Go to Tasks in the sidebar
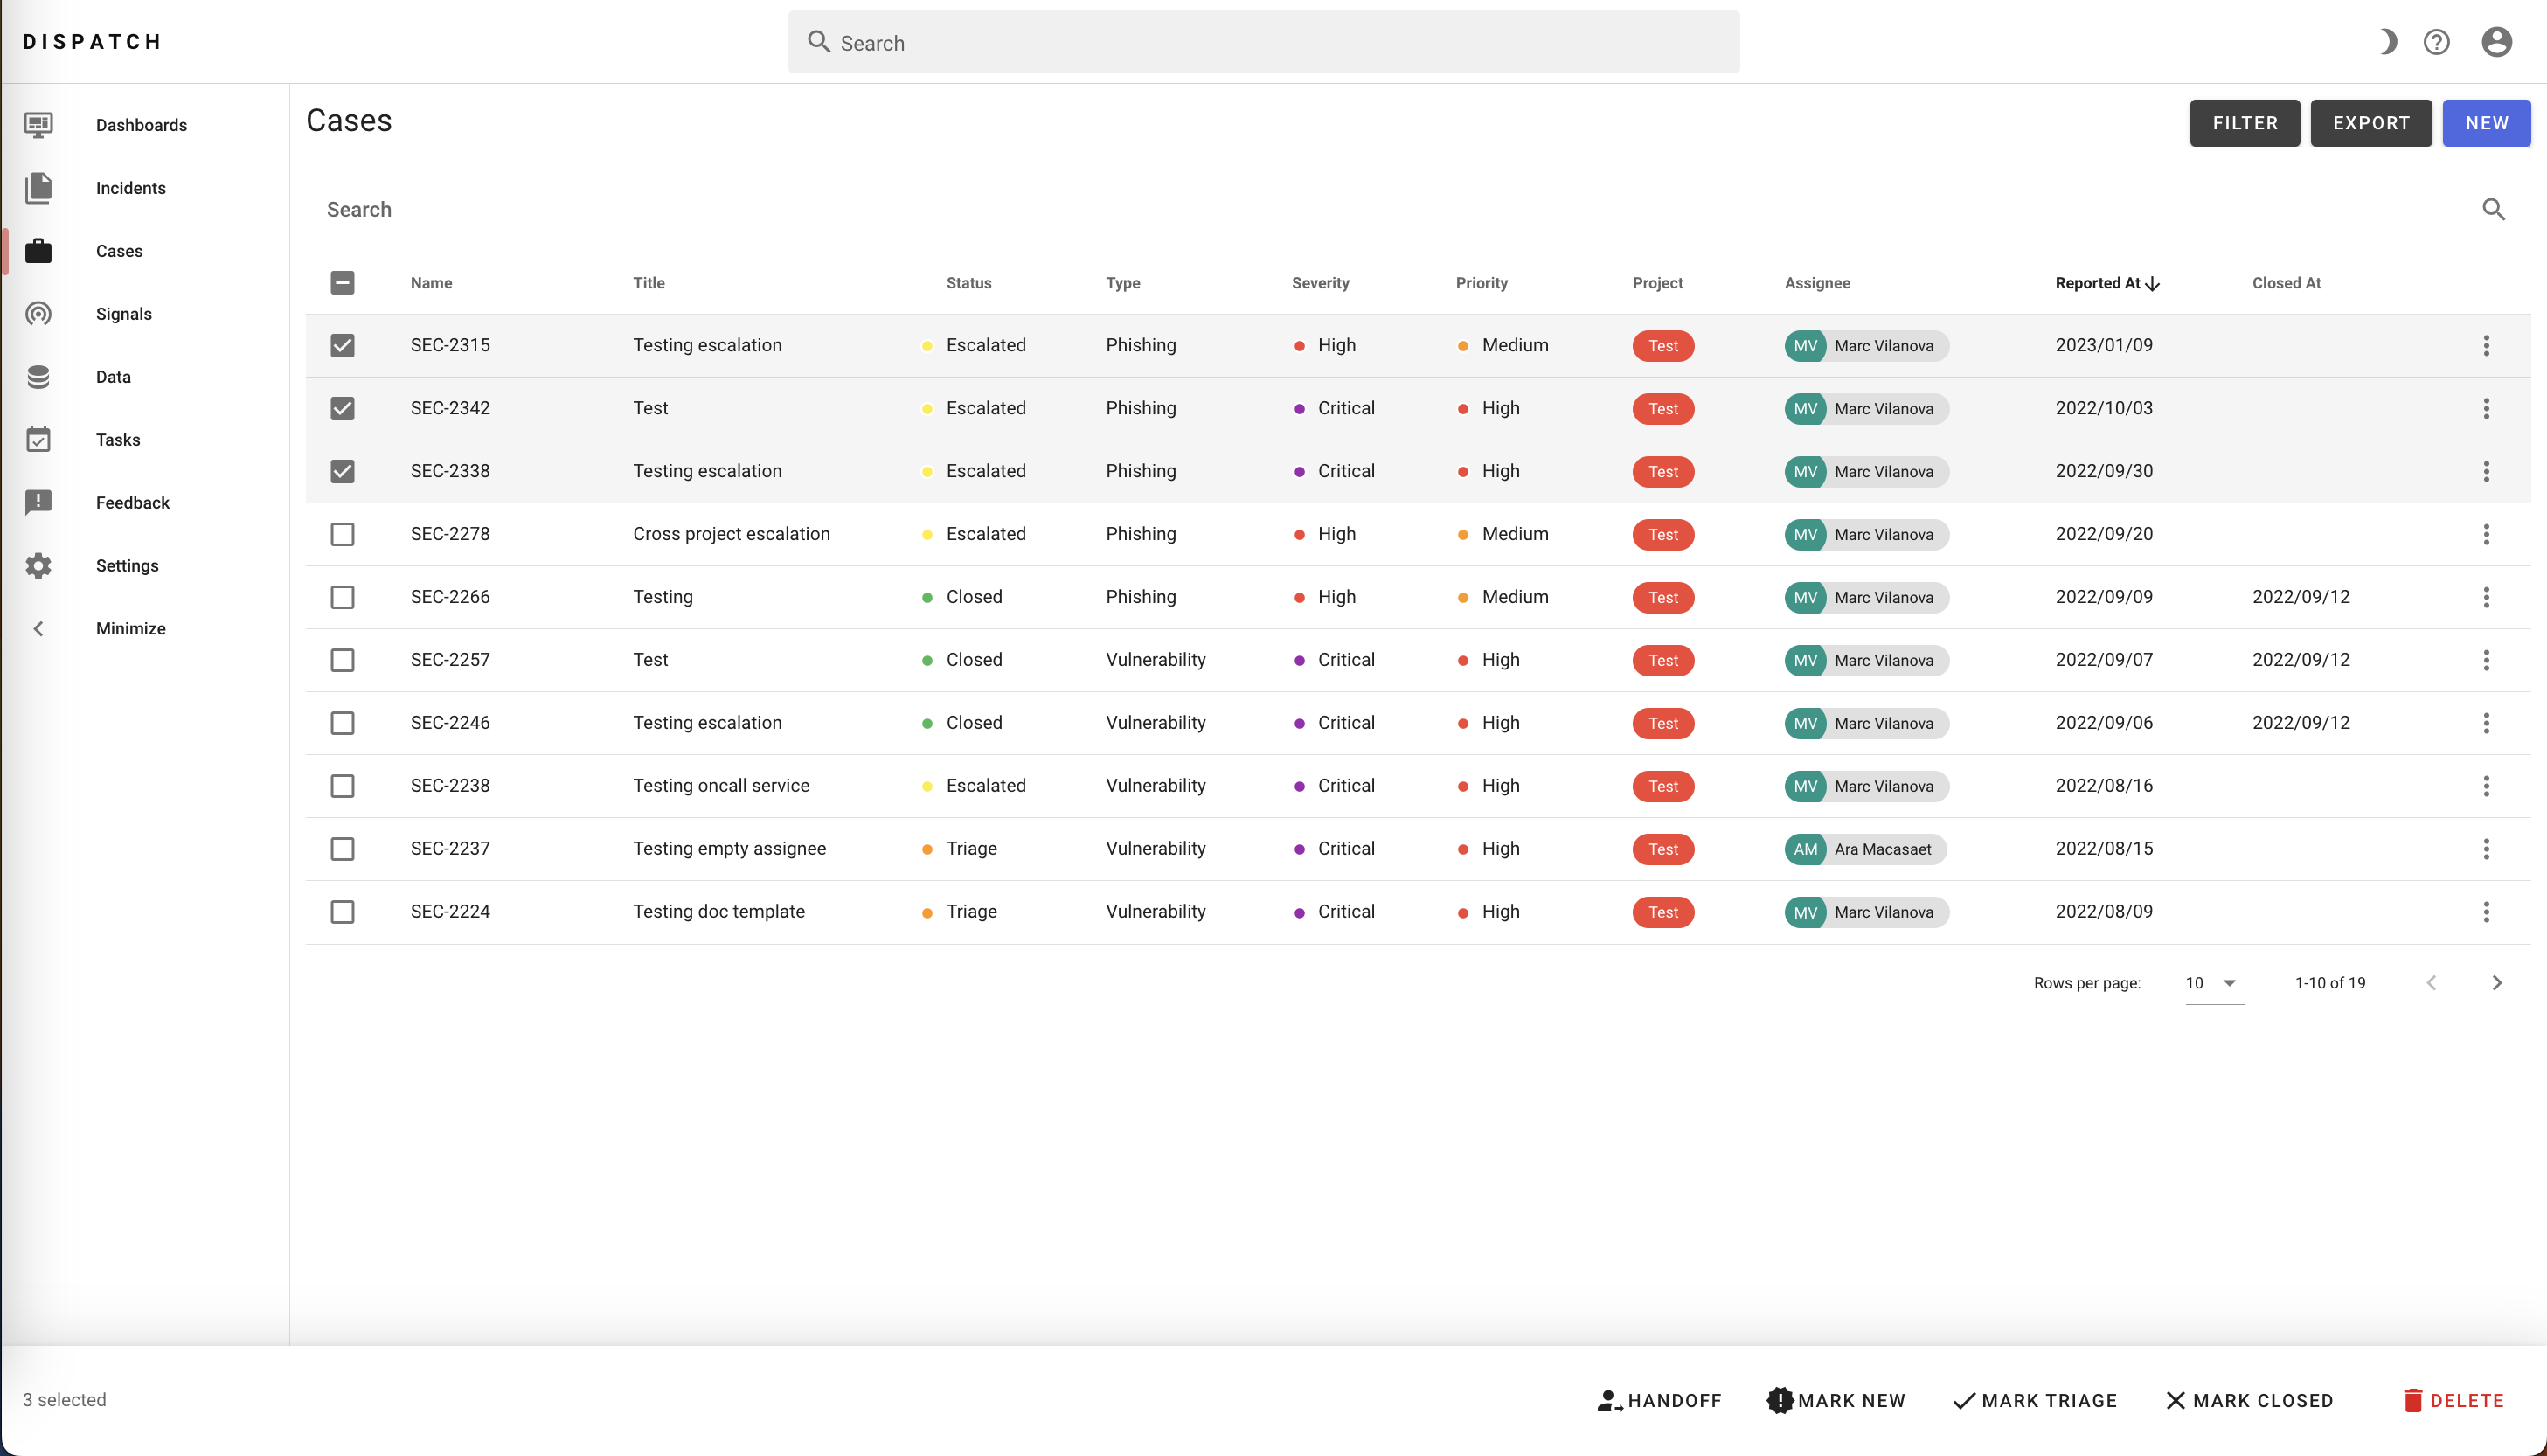Viewport: 2547px width, 1456px height. [x=118, y=440]
